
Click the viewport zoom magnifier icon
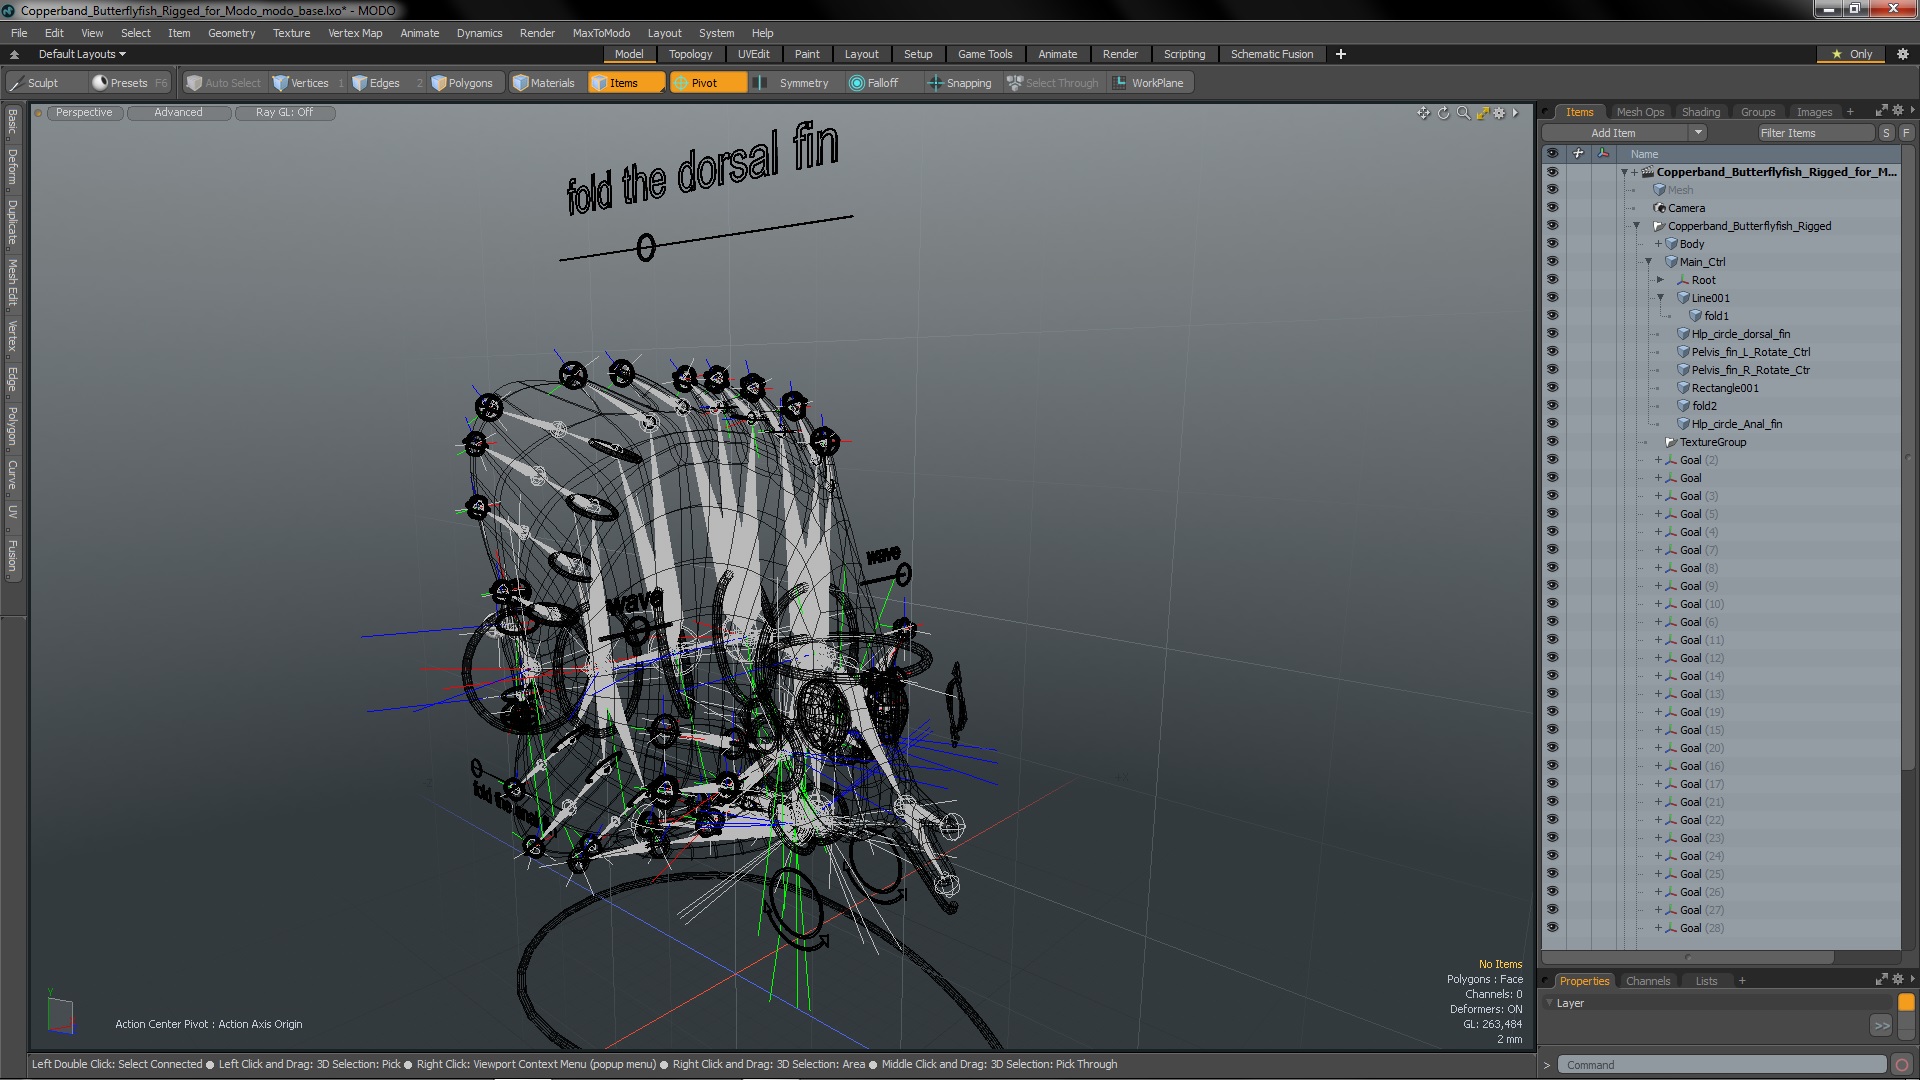[x=1463, y=113]
